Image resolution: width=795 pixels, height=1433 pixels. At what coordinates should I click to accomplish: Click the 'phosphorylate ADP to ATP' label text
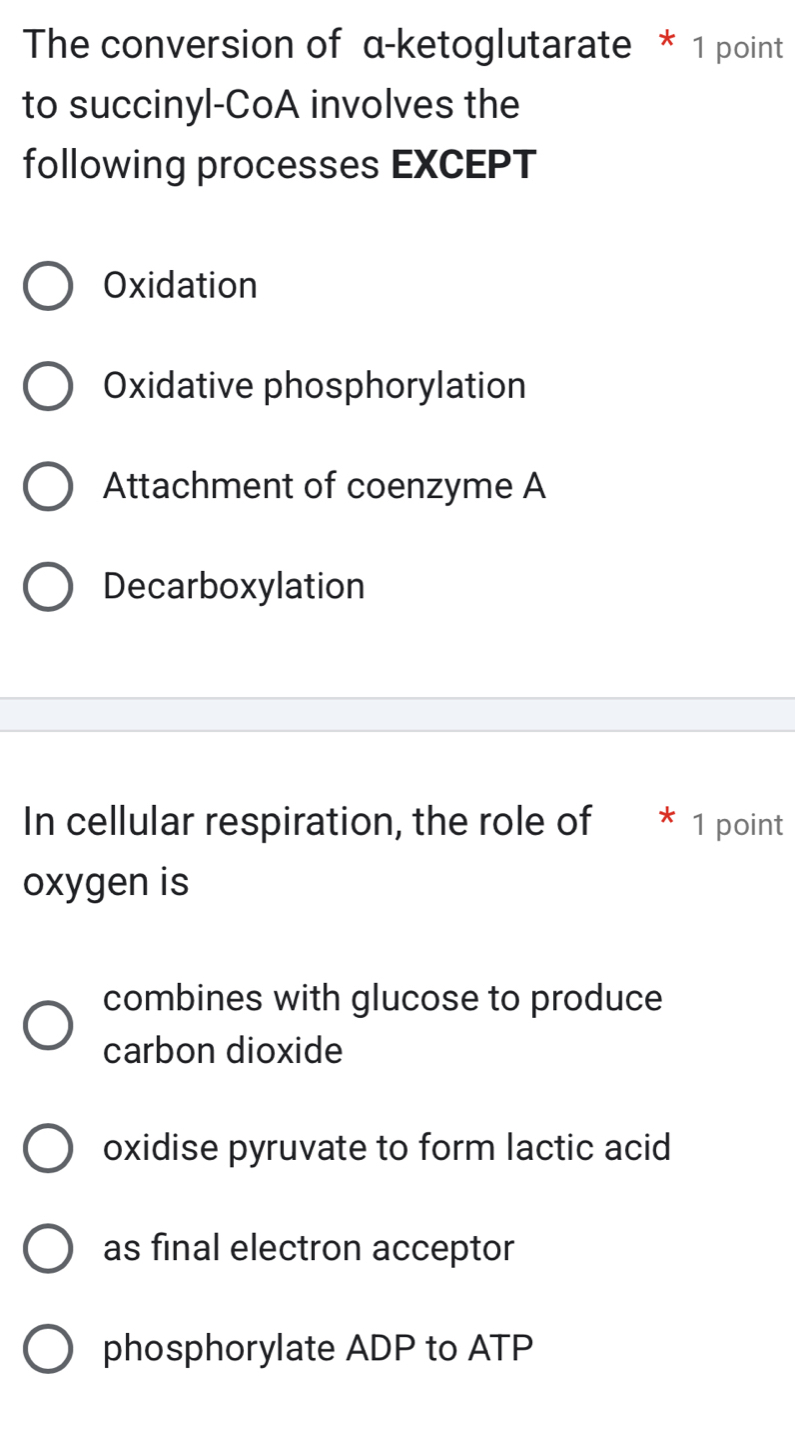pos(318,1348)
